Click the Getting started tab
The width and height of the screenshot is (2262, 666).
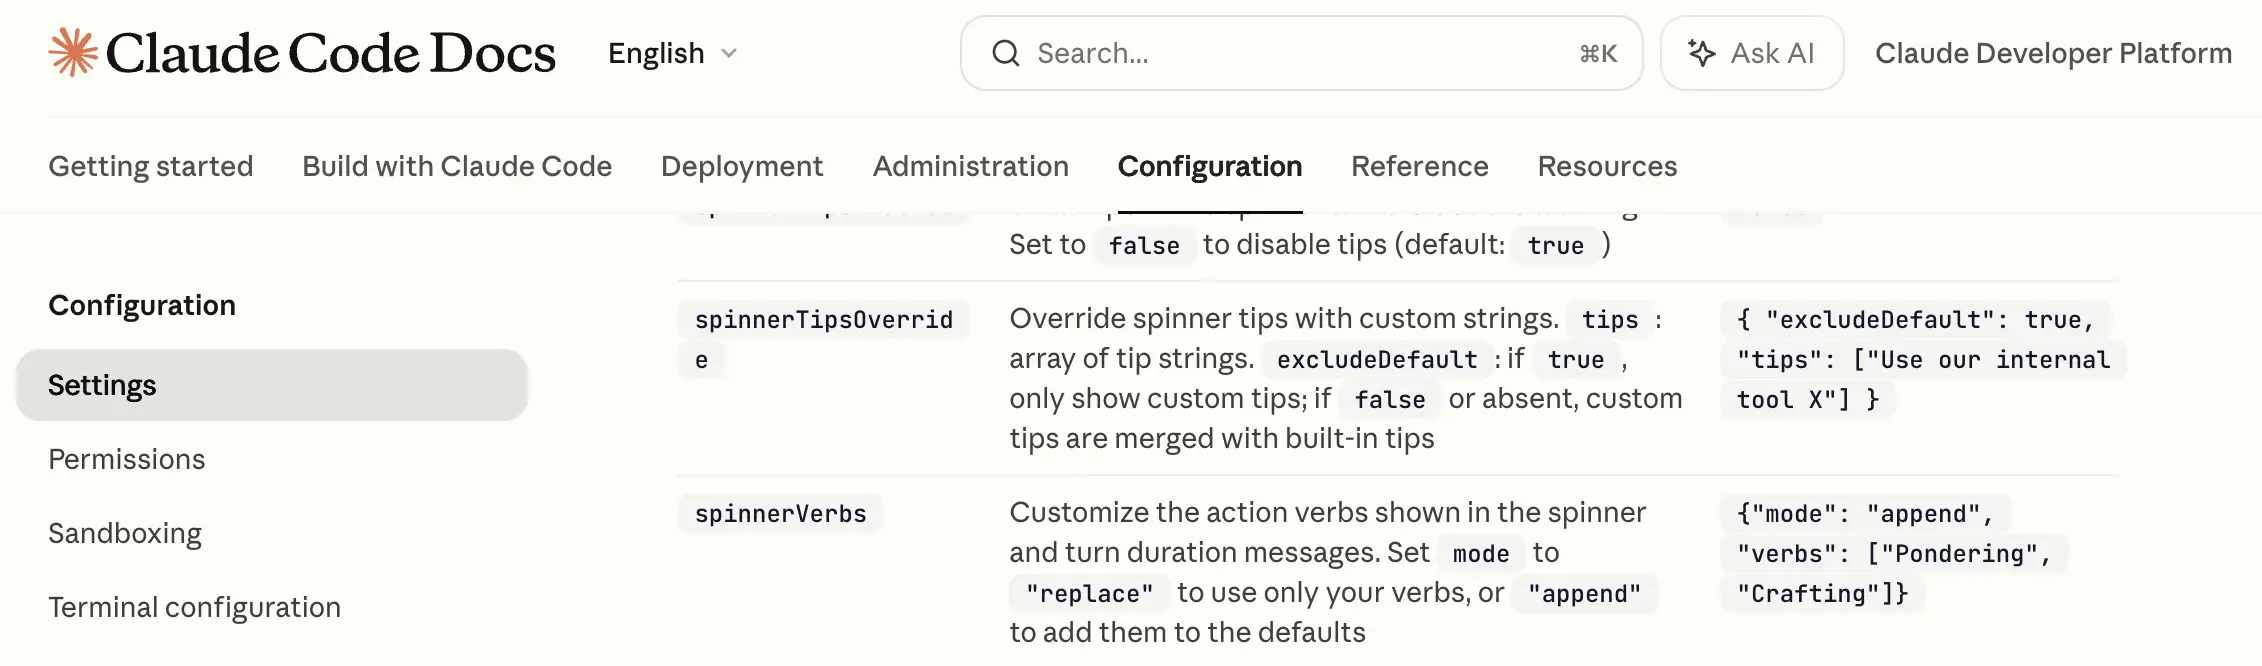pyautogui.click(x=151, y=166)
